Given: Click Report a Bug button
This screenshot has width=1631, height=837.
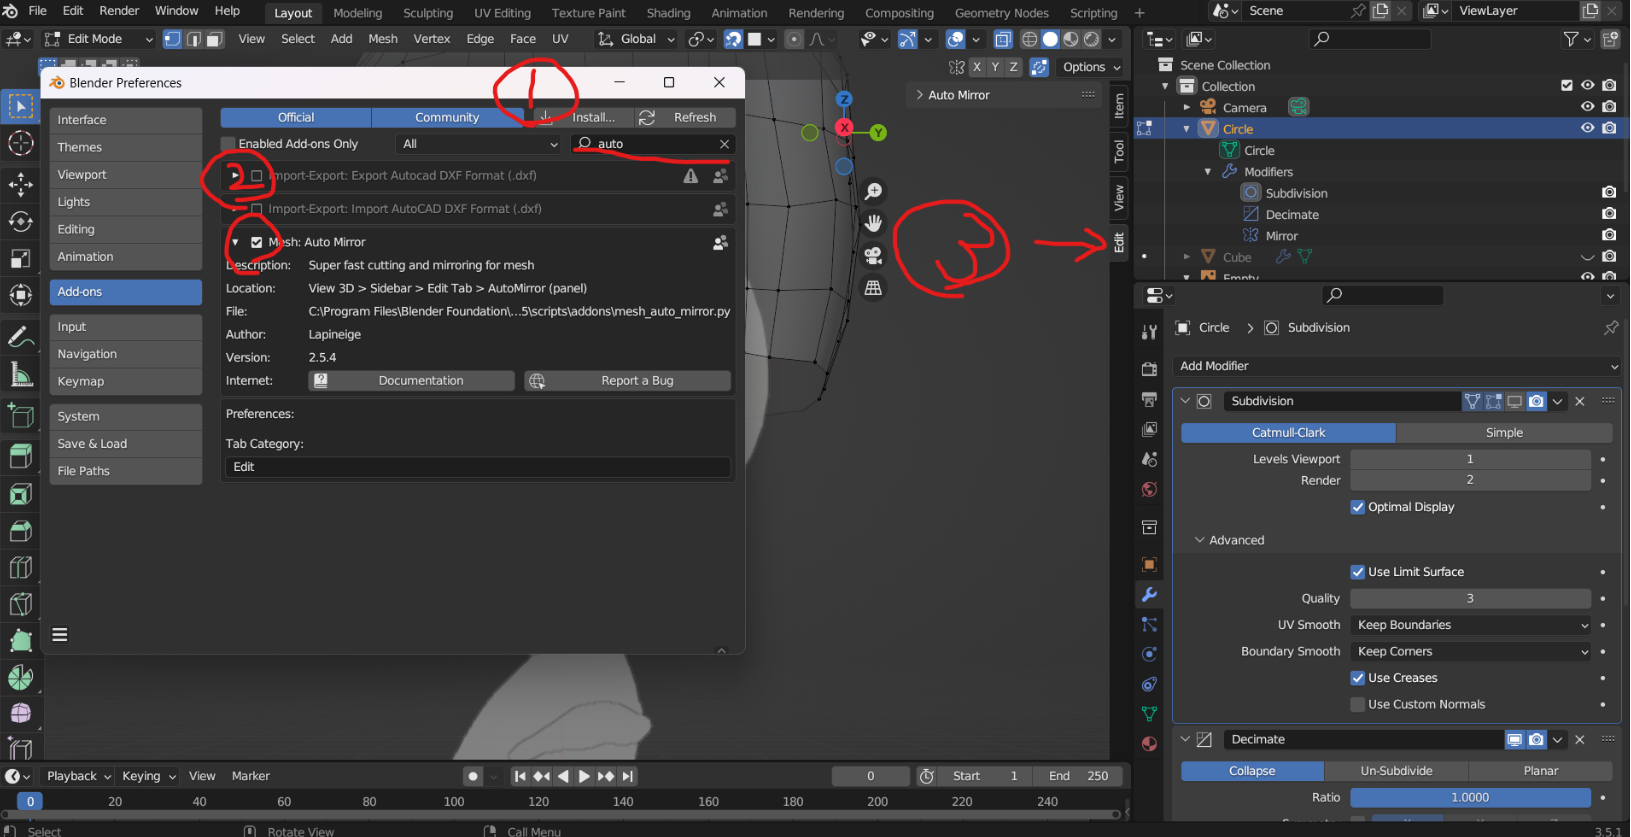Looking at the screenshot, I should pyautogui.click(x=627, y=381).
